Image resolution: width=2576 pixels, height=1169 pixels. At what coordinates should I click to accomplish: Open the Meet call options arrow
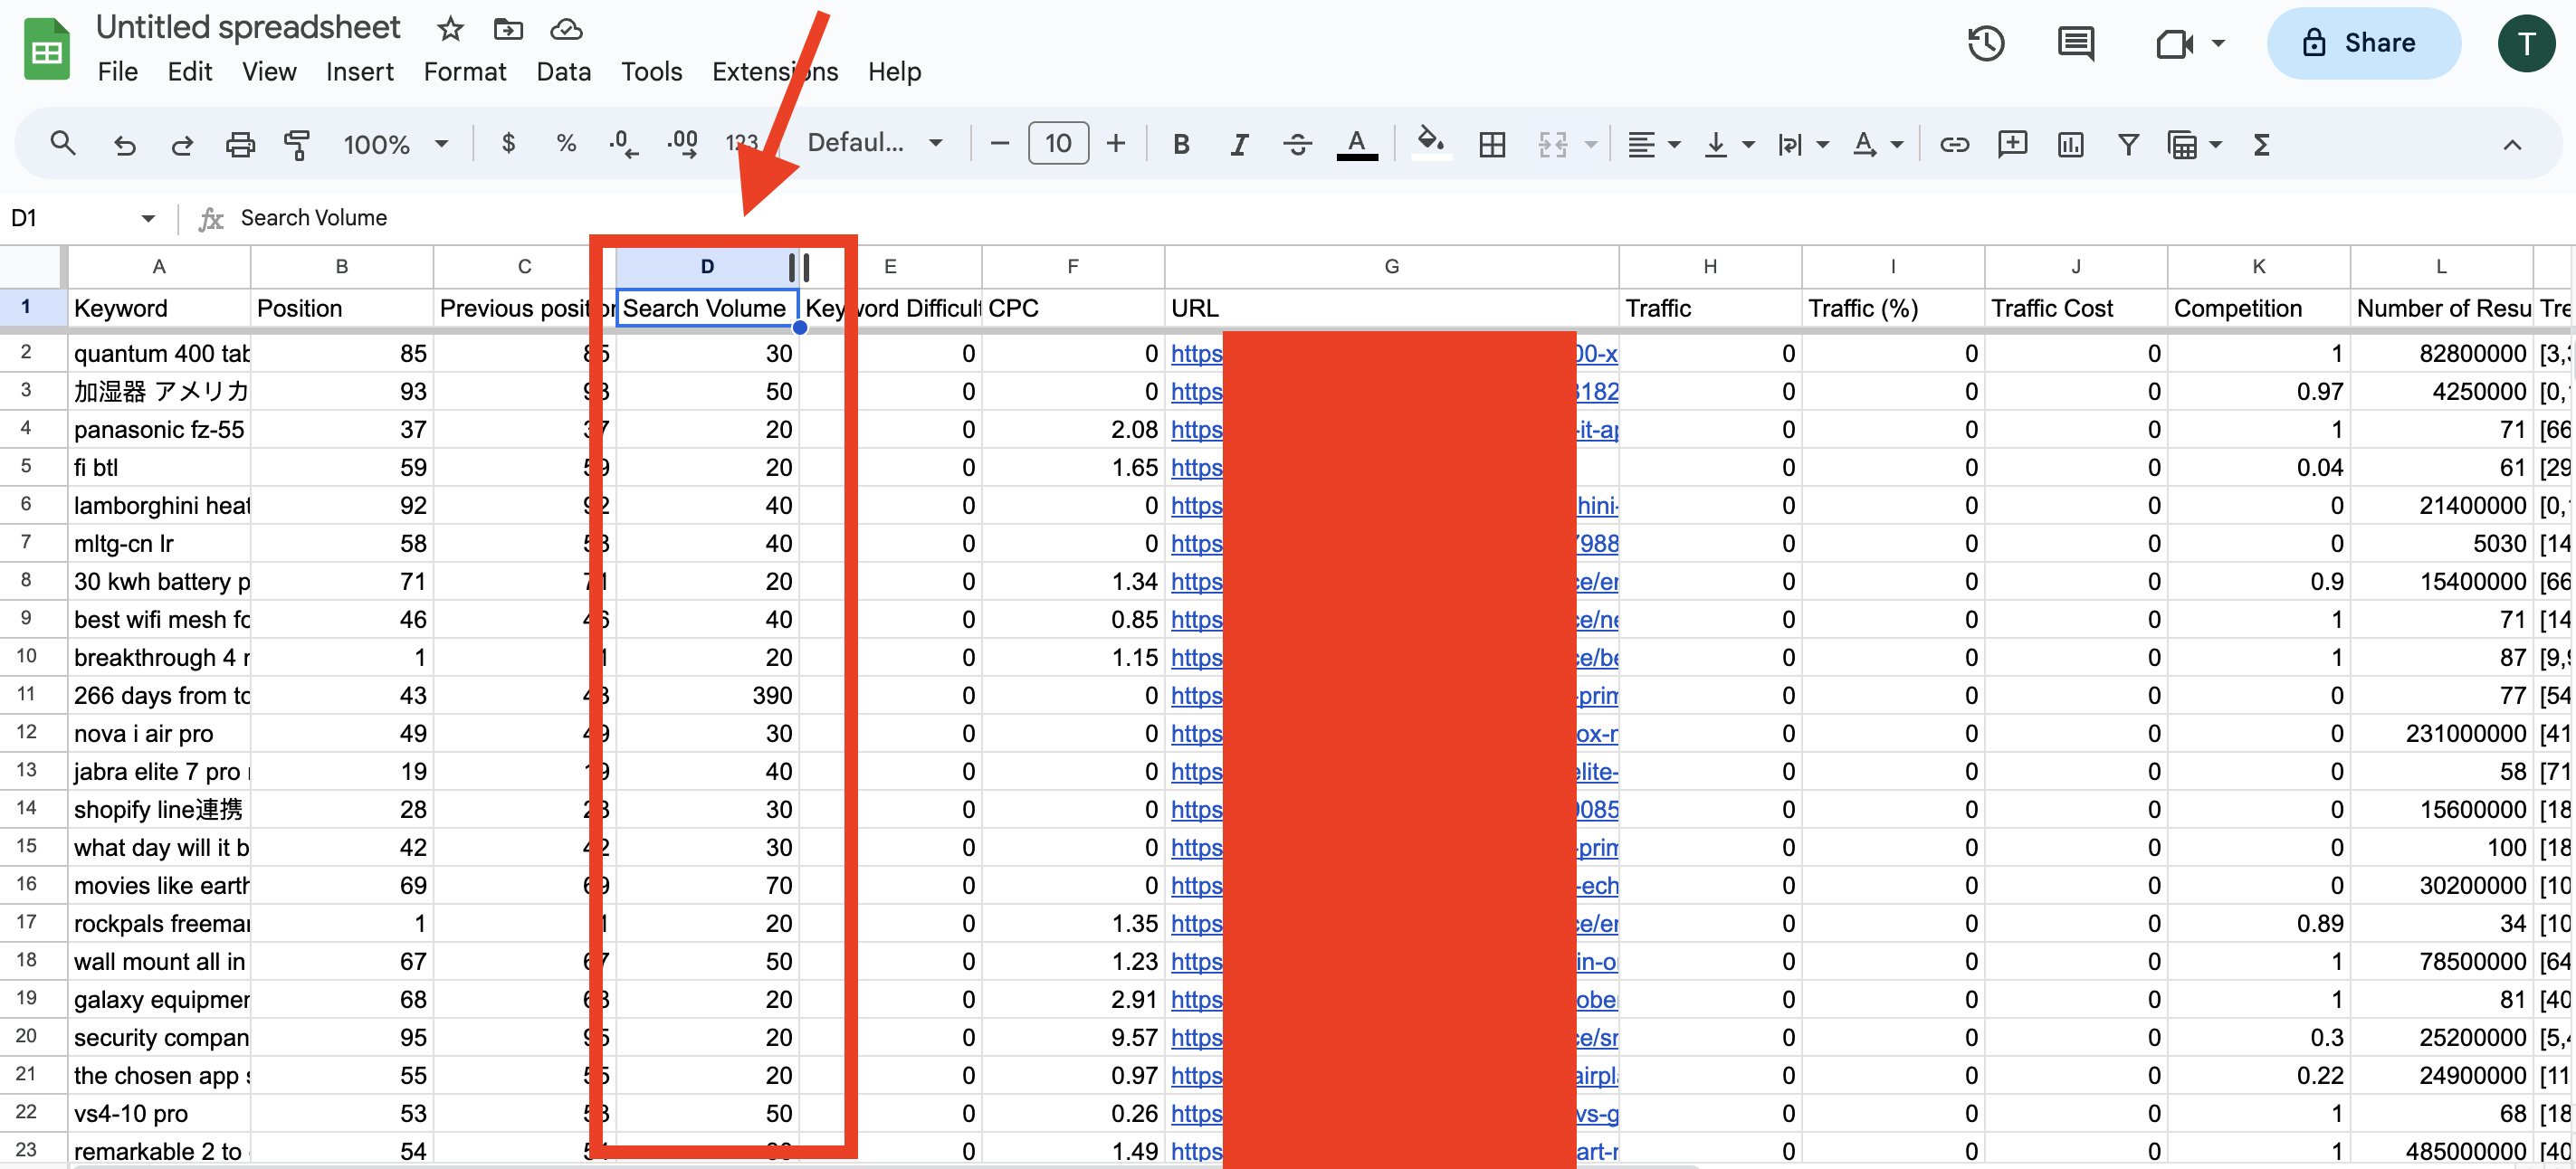pyautogui.click(x=2217, y=43)
